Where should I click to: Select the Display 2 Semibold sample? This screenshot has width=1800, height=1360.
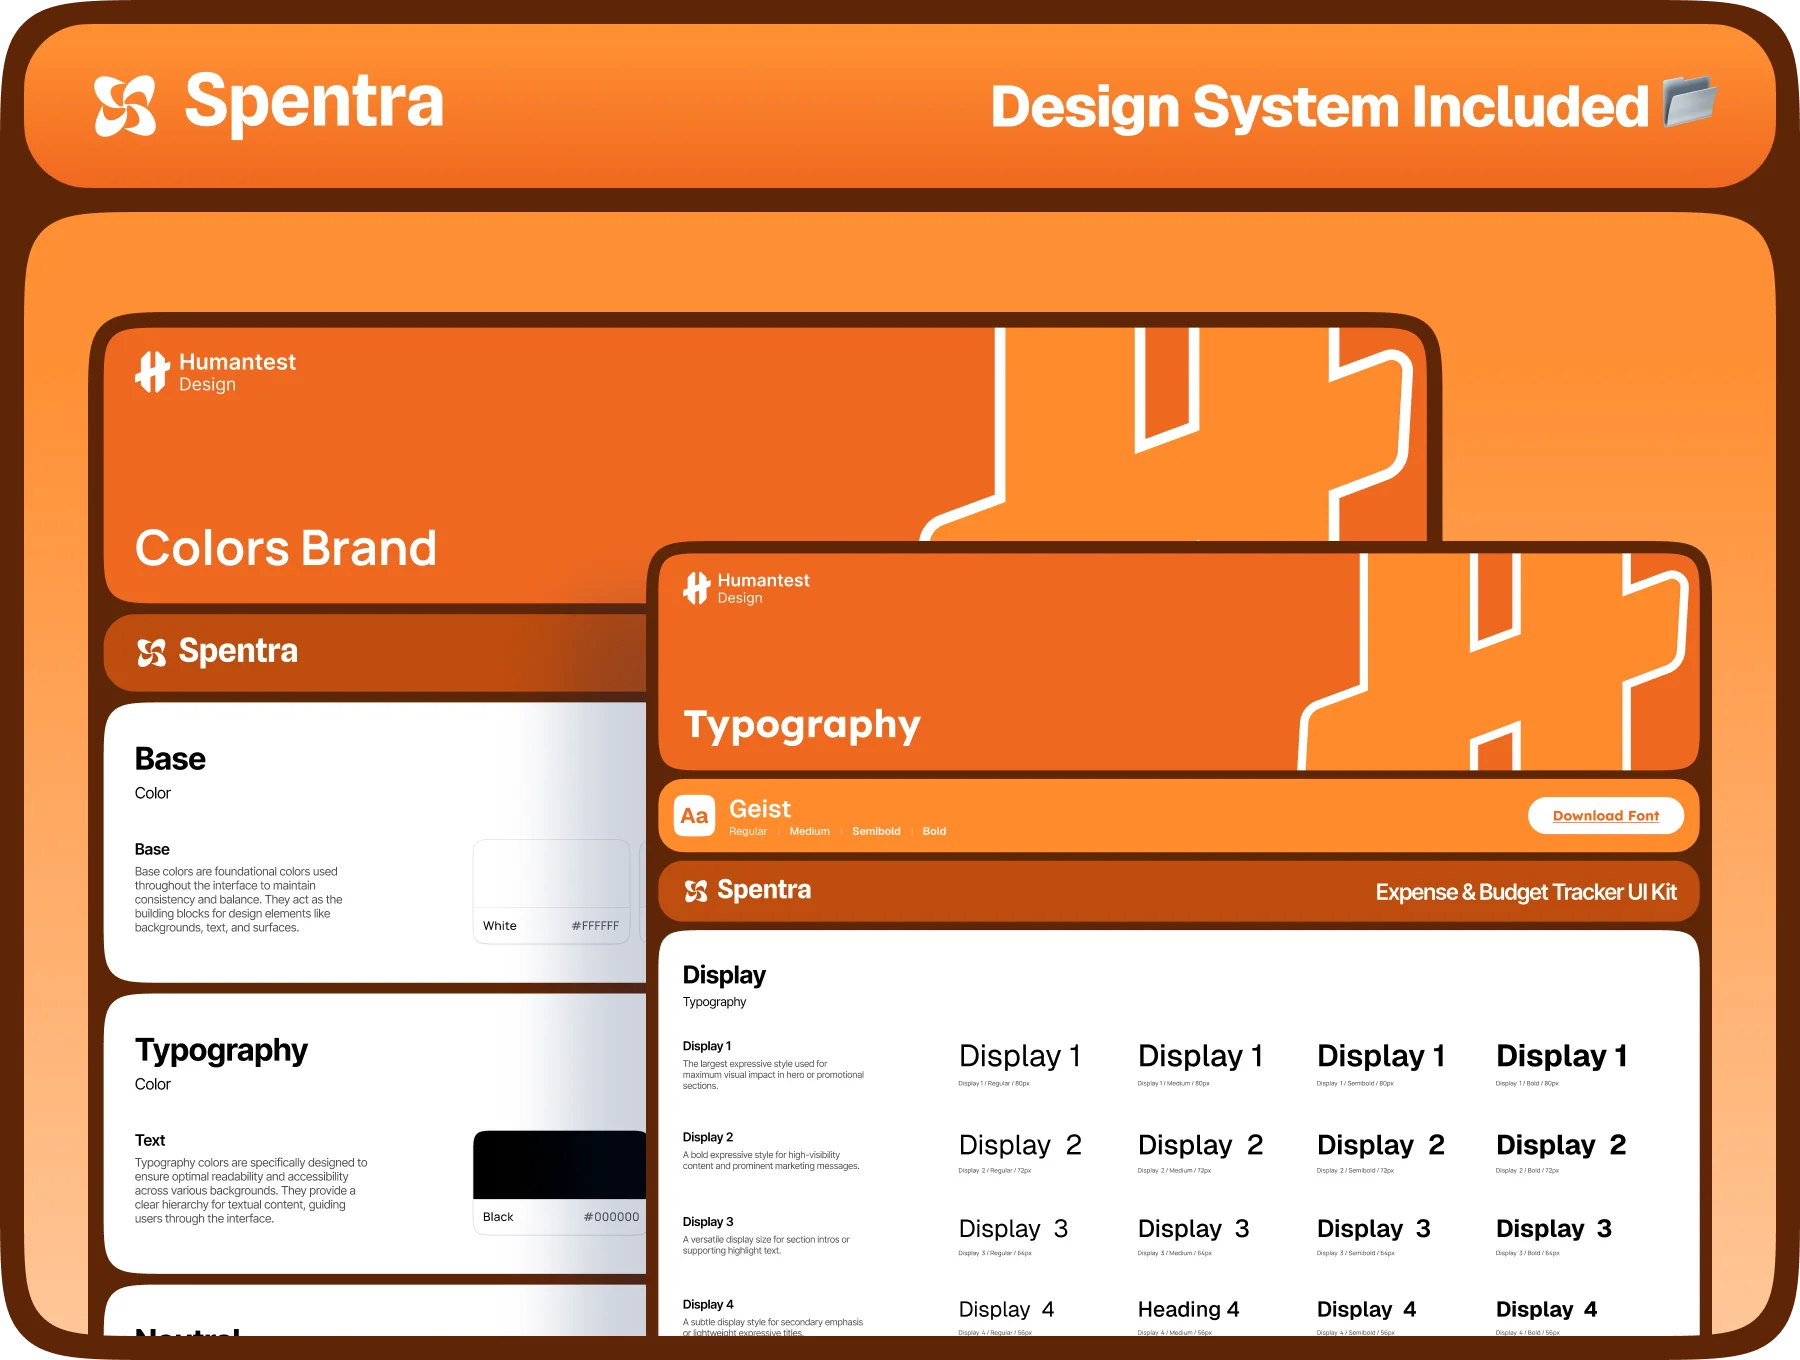click(x=1381, y=1145)
